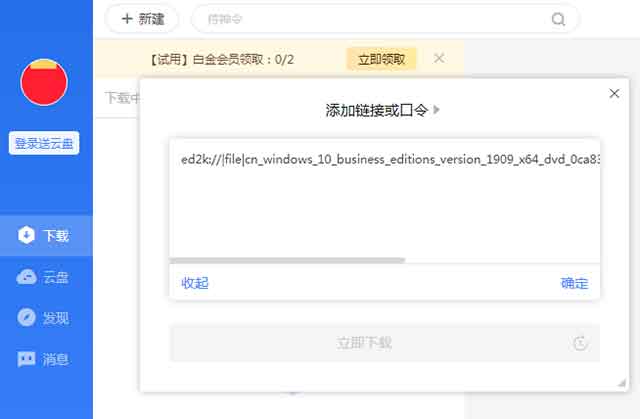Click the 登录送云盘 login button
Screen dimensions: 640x419
44,143
